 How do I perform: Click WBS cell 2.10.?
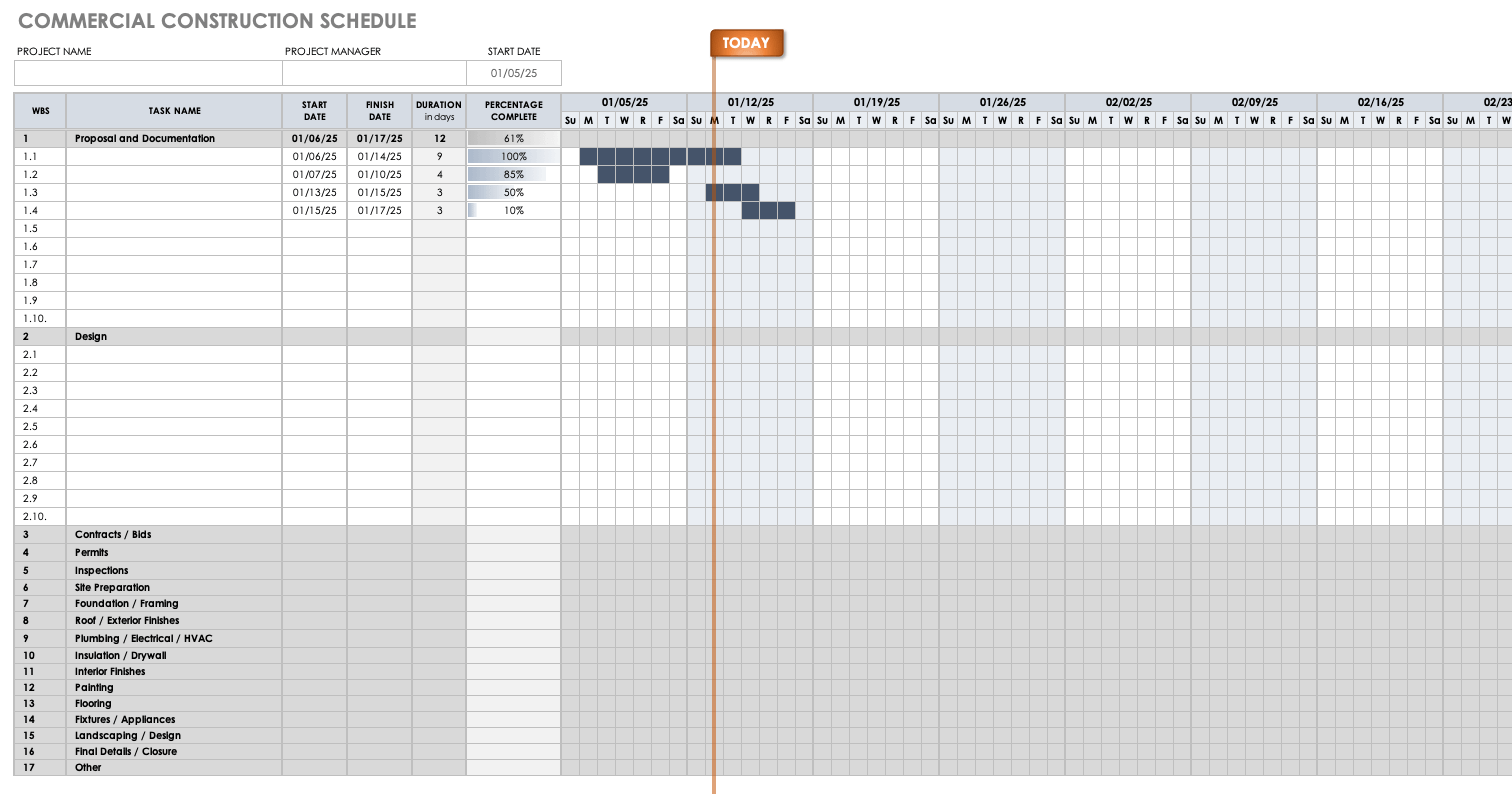(x=40, y=517)
